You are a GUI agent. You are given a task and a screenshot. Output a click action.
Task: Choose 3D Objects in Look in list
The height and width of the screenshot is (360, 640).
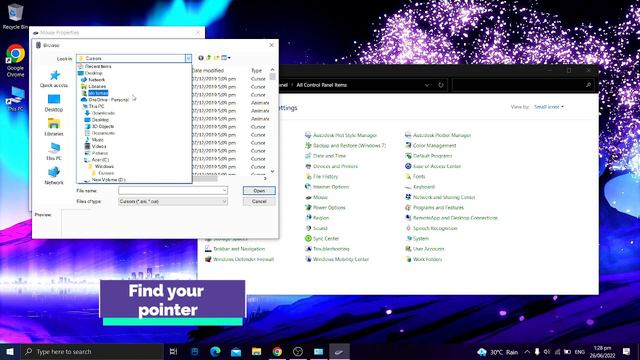102,126
